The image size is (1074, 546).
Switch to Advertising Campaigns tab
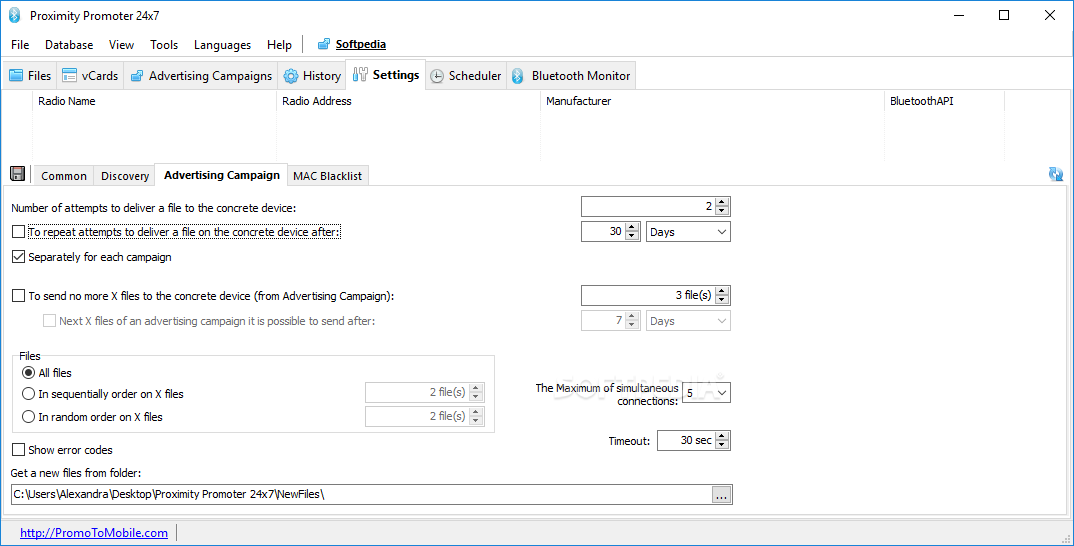click(x=201, y=75)
